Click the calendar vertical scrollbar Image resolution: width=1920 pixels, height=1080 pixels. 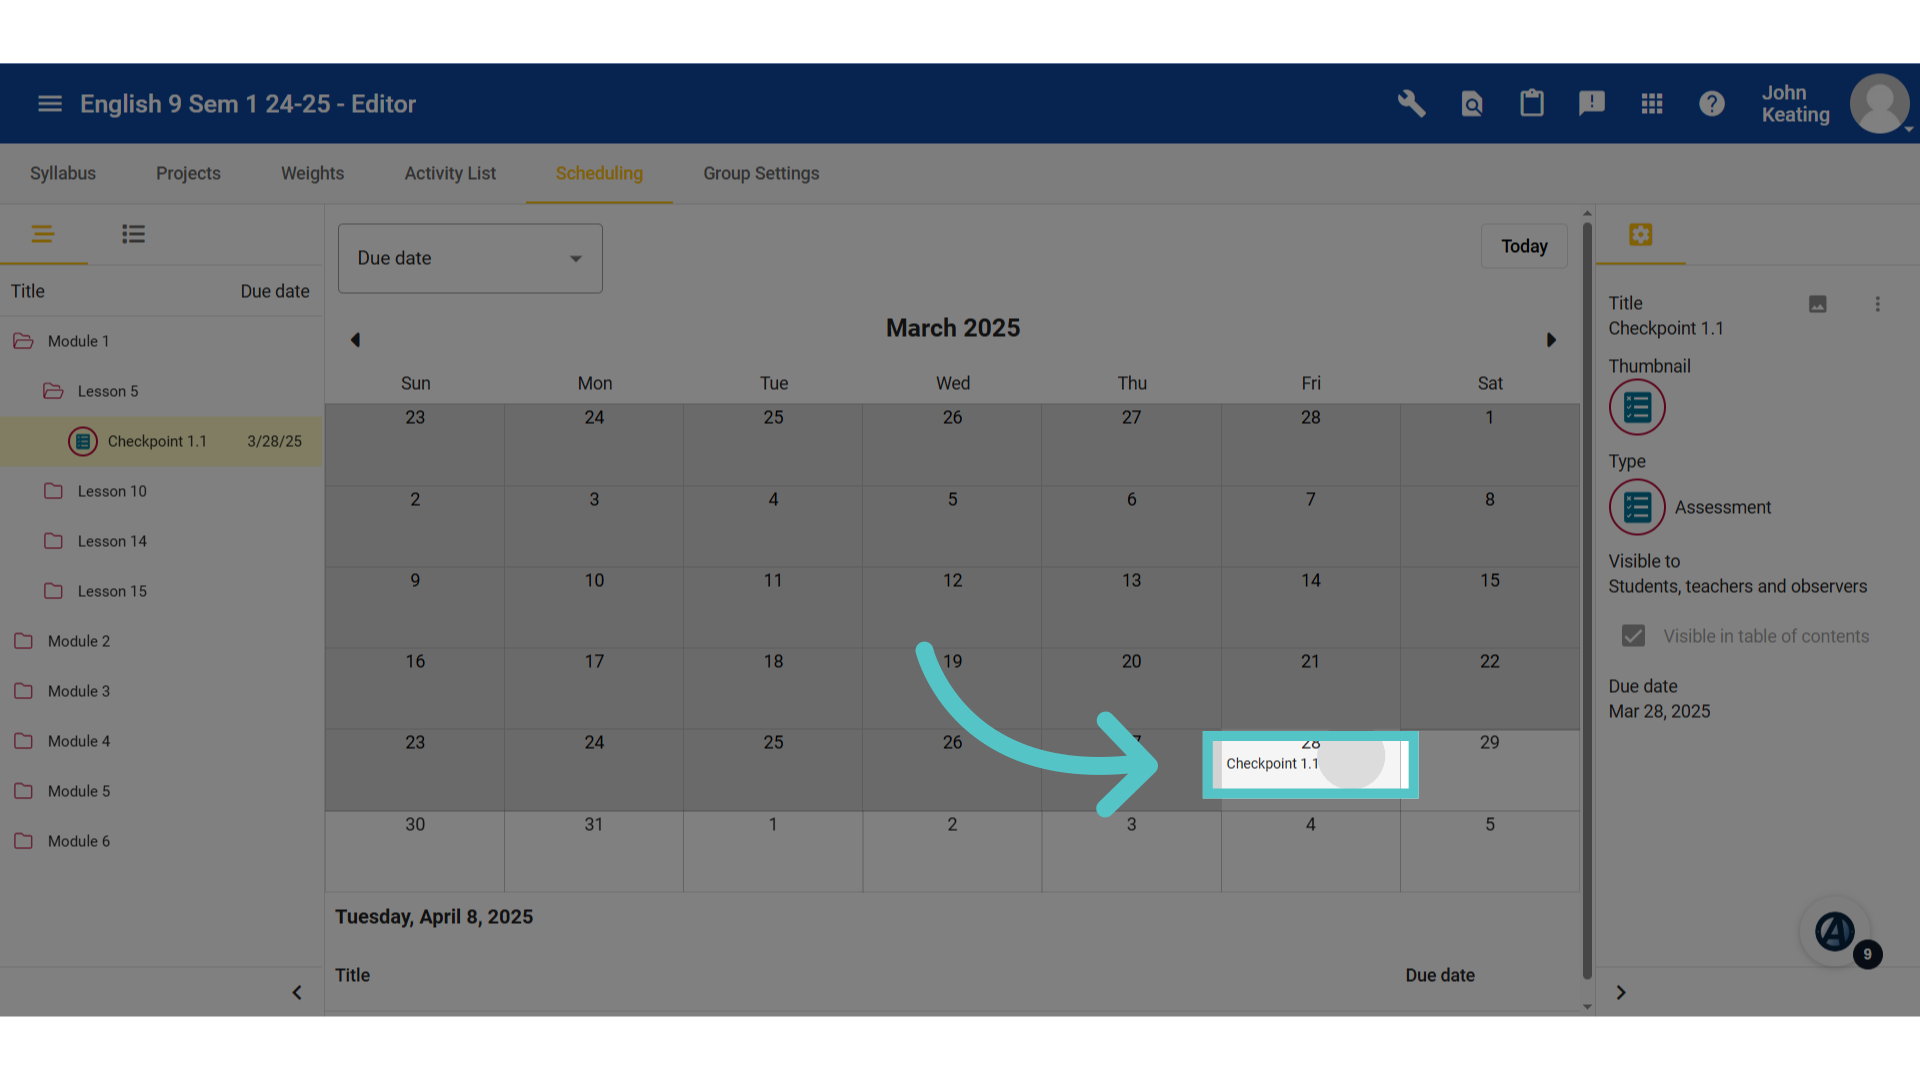(x=1587, y=600)
